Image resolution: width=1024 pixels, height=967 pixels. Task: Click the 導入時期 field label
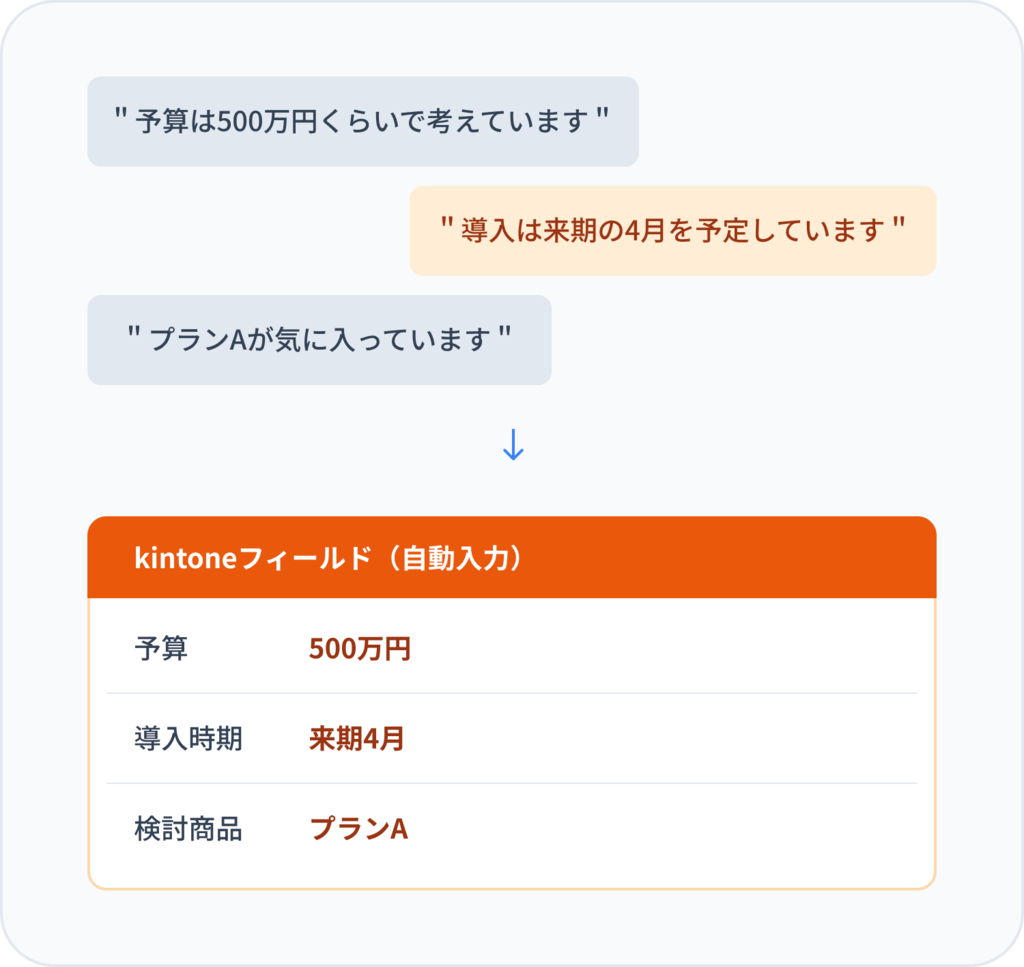click(188, 739)
